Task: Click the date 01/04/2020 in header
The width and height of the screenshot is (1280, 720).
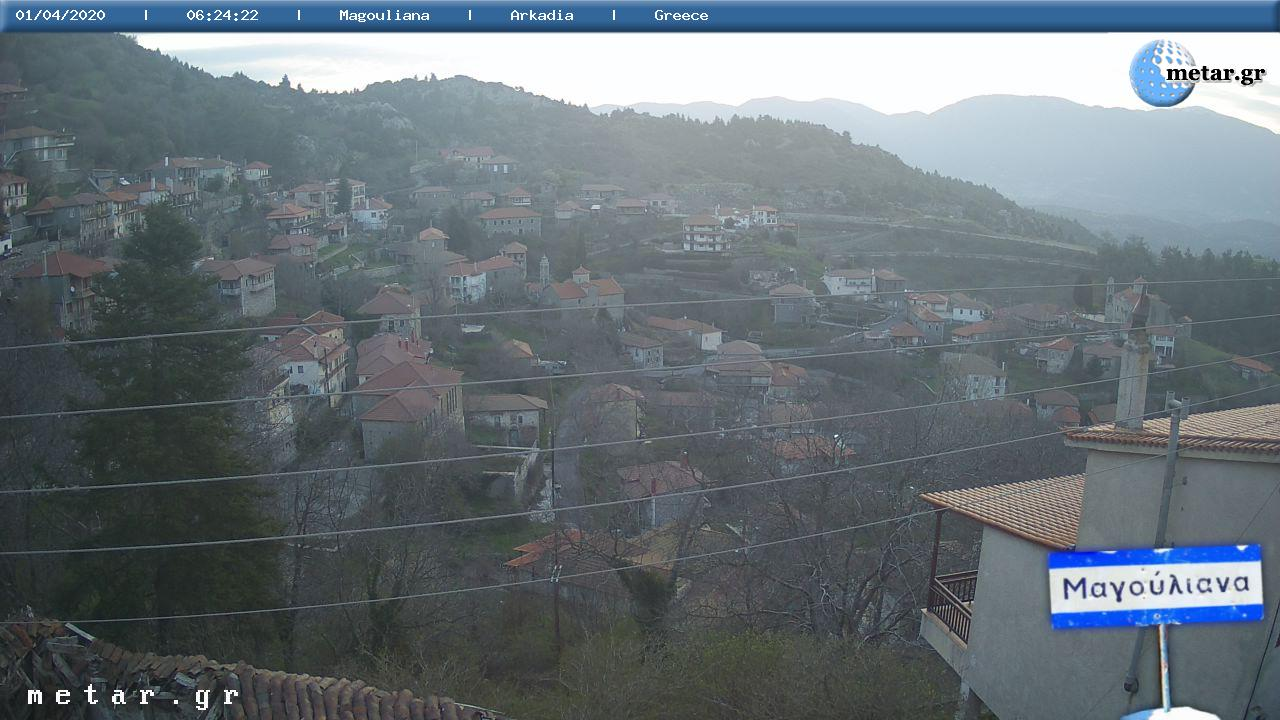Action: 60,15
